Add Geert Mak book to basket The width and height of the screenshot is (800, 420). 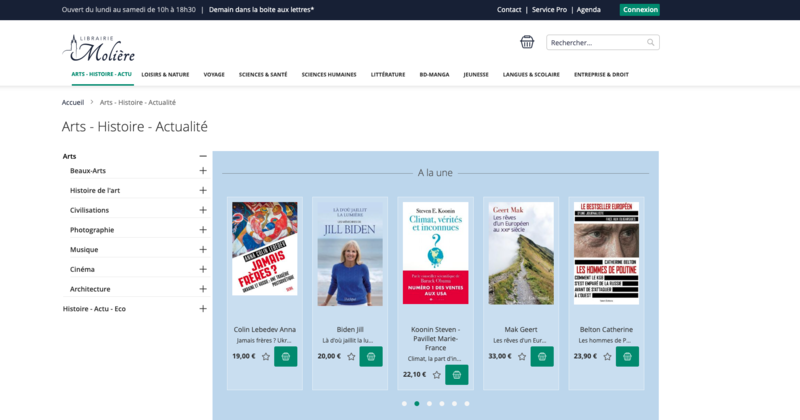[542, 356]
